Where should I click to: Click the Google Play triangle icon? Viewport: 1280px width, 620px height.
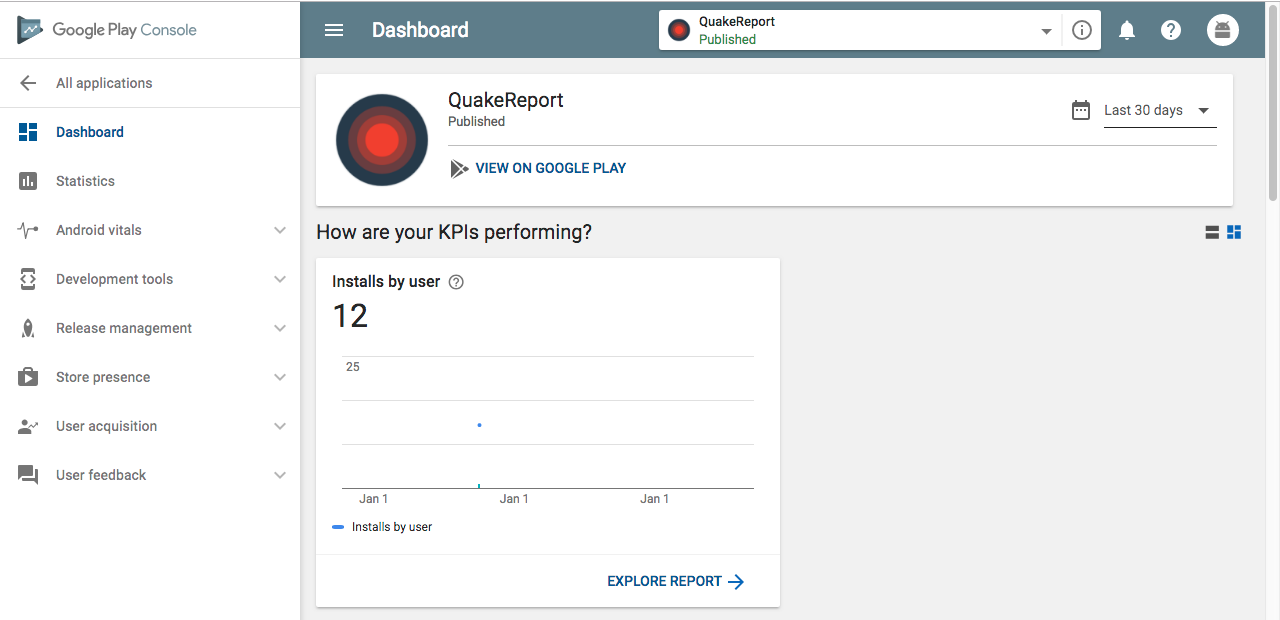(x=459, y=168)
